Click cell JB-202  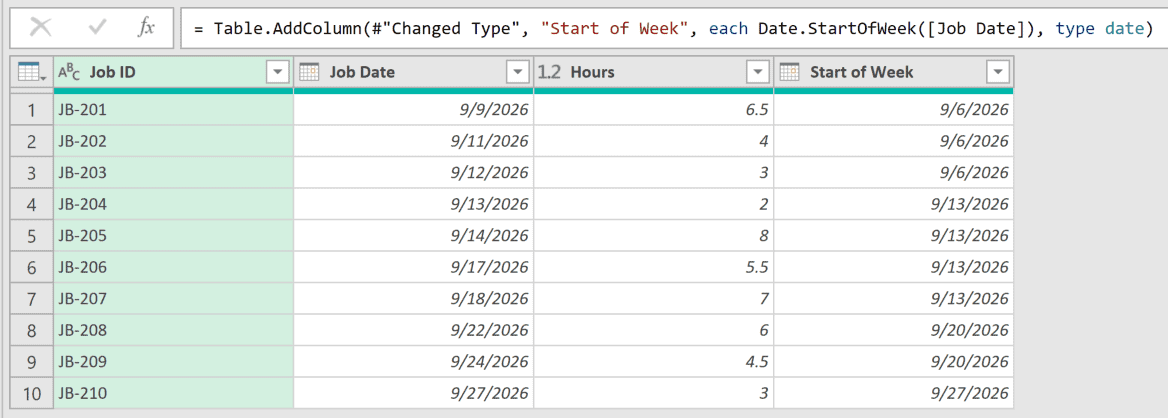pyautogui.click(x=174, y=142)
